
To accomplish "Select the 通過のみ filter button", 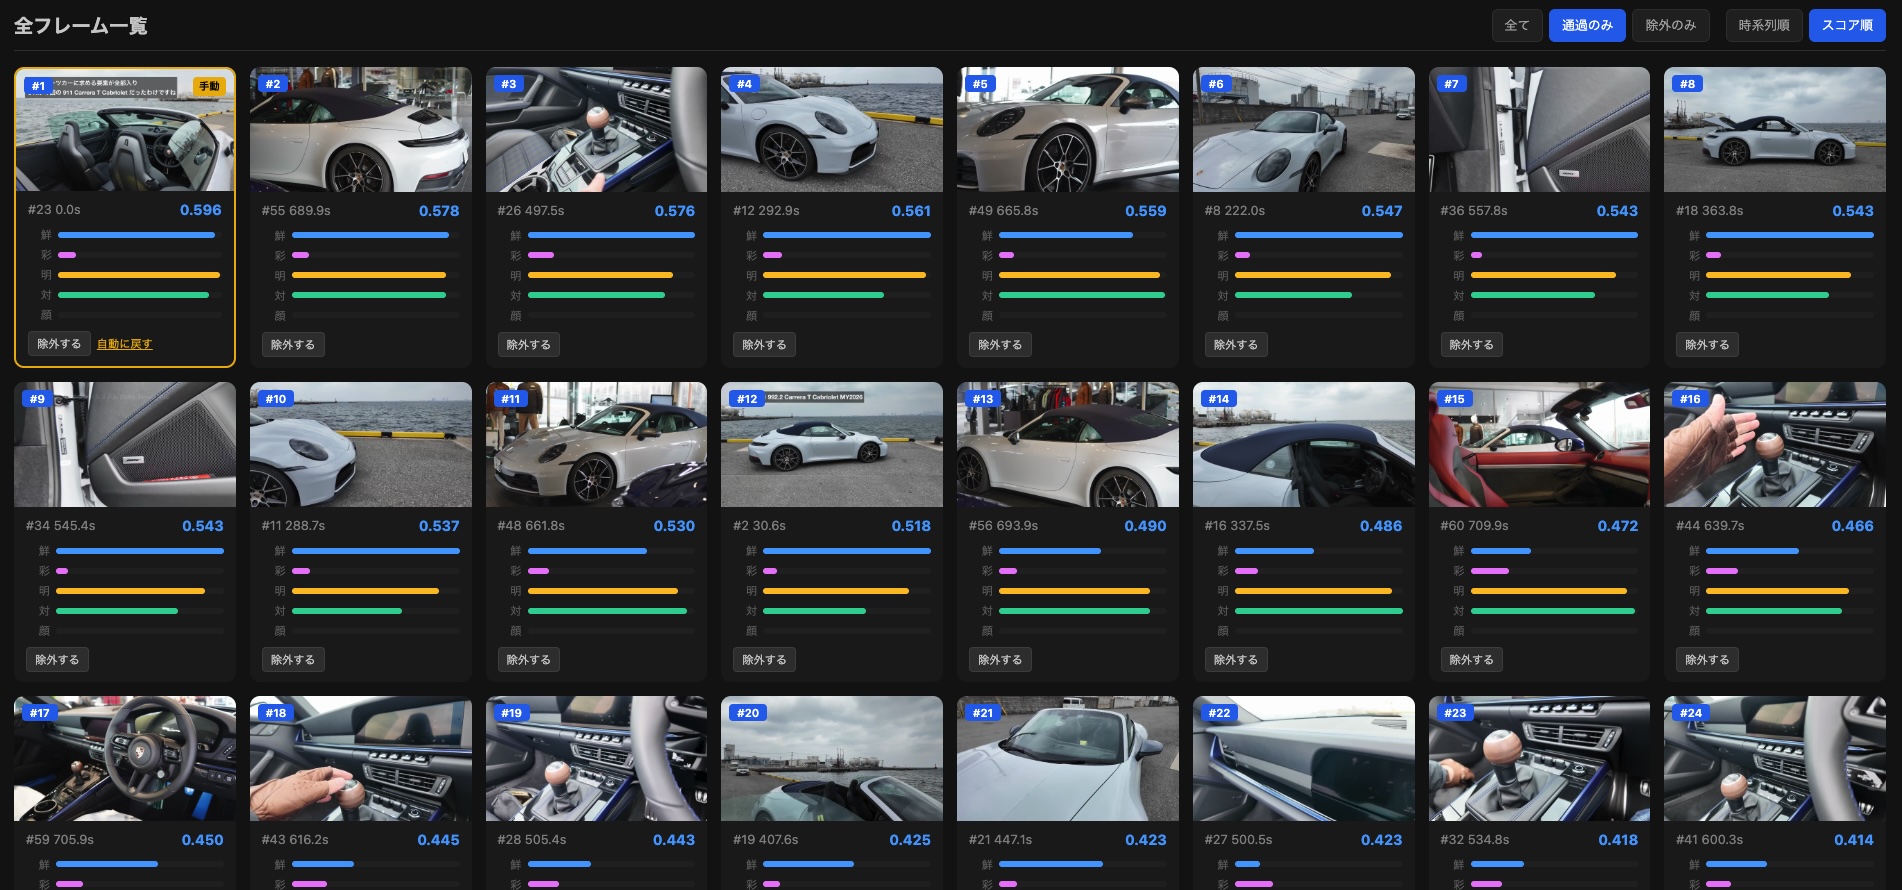I will pyautogui.click(x=1586, y=26).
